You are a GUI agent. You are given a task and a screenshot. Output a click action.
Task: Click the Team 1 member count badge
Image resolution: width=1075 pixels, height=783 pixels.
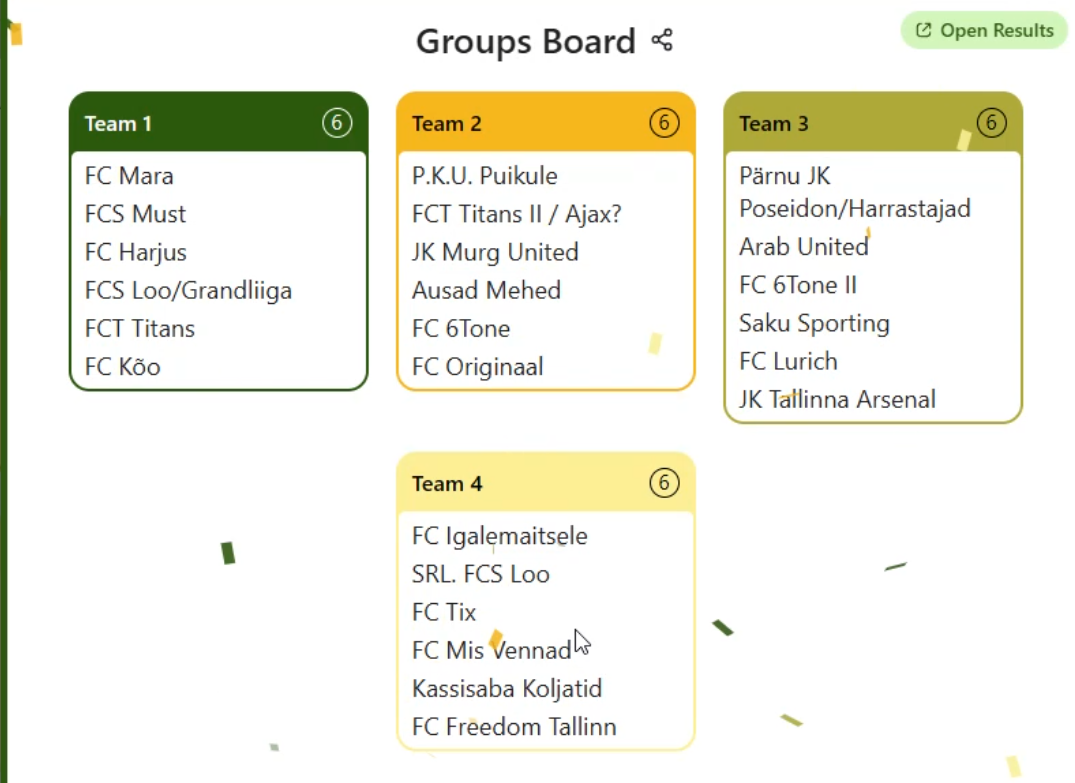coord(337,123)
